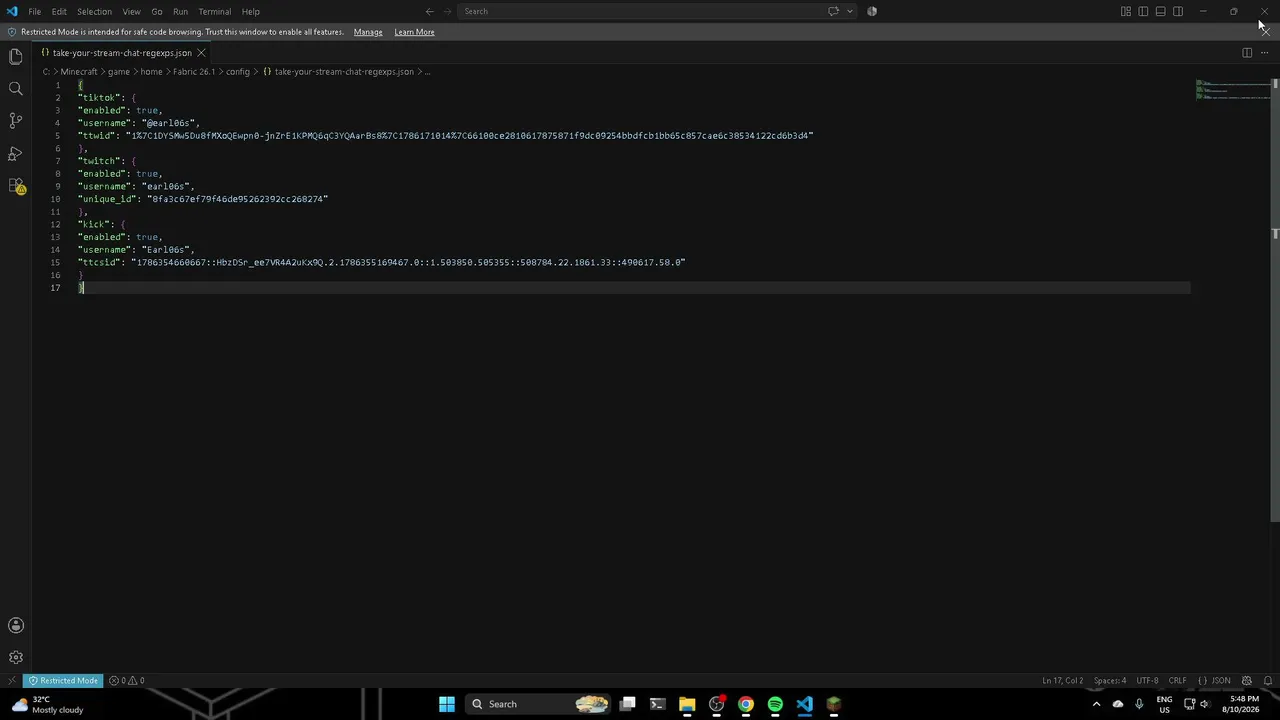The width and height of the screenshot is (1280, 720).
Task: Toggle the Panel layout icon
Action: click(x=1161, y=11)
